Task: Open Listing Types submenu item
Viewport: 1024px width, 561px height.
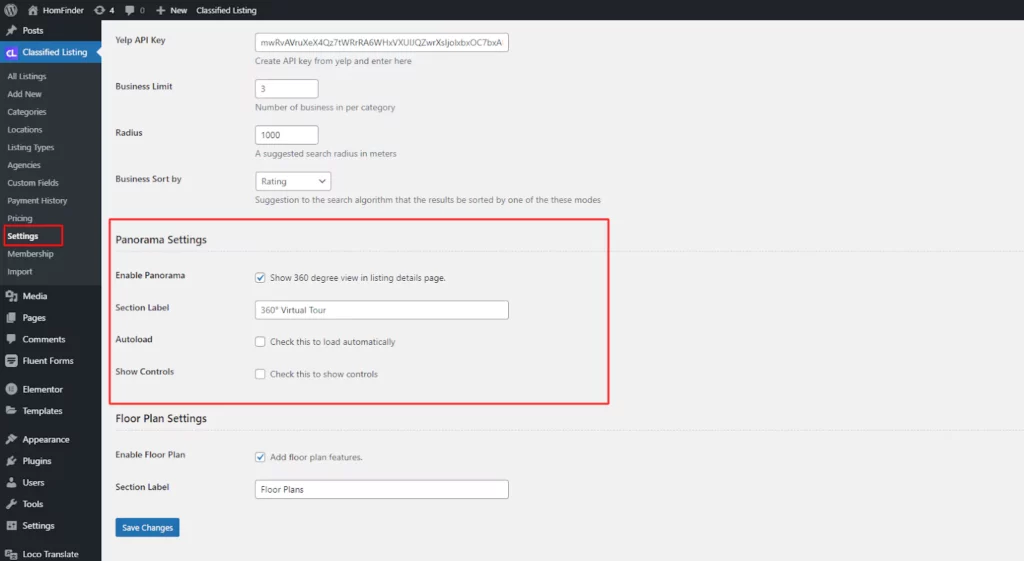Action: pos(31,148)
